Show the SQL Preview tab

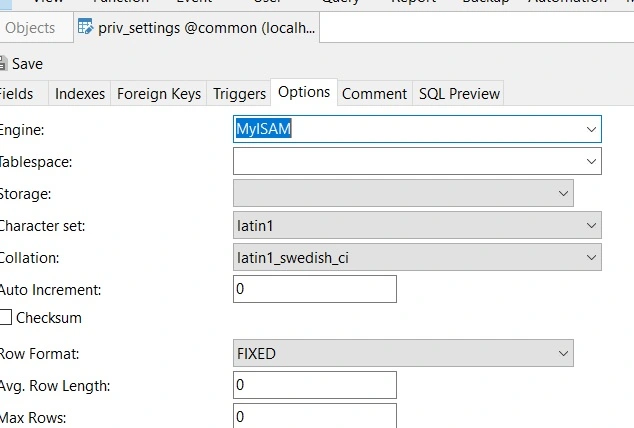(x=459, y=94)
